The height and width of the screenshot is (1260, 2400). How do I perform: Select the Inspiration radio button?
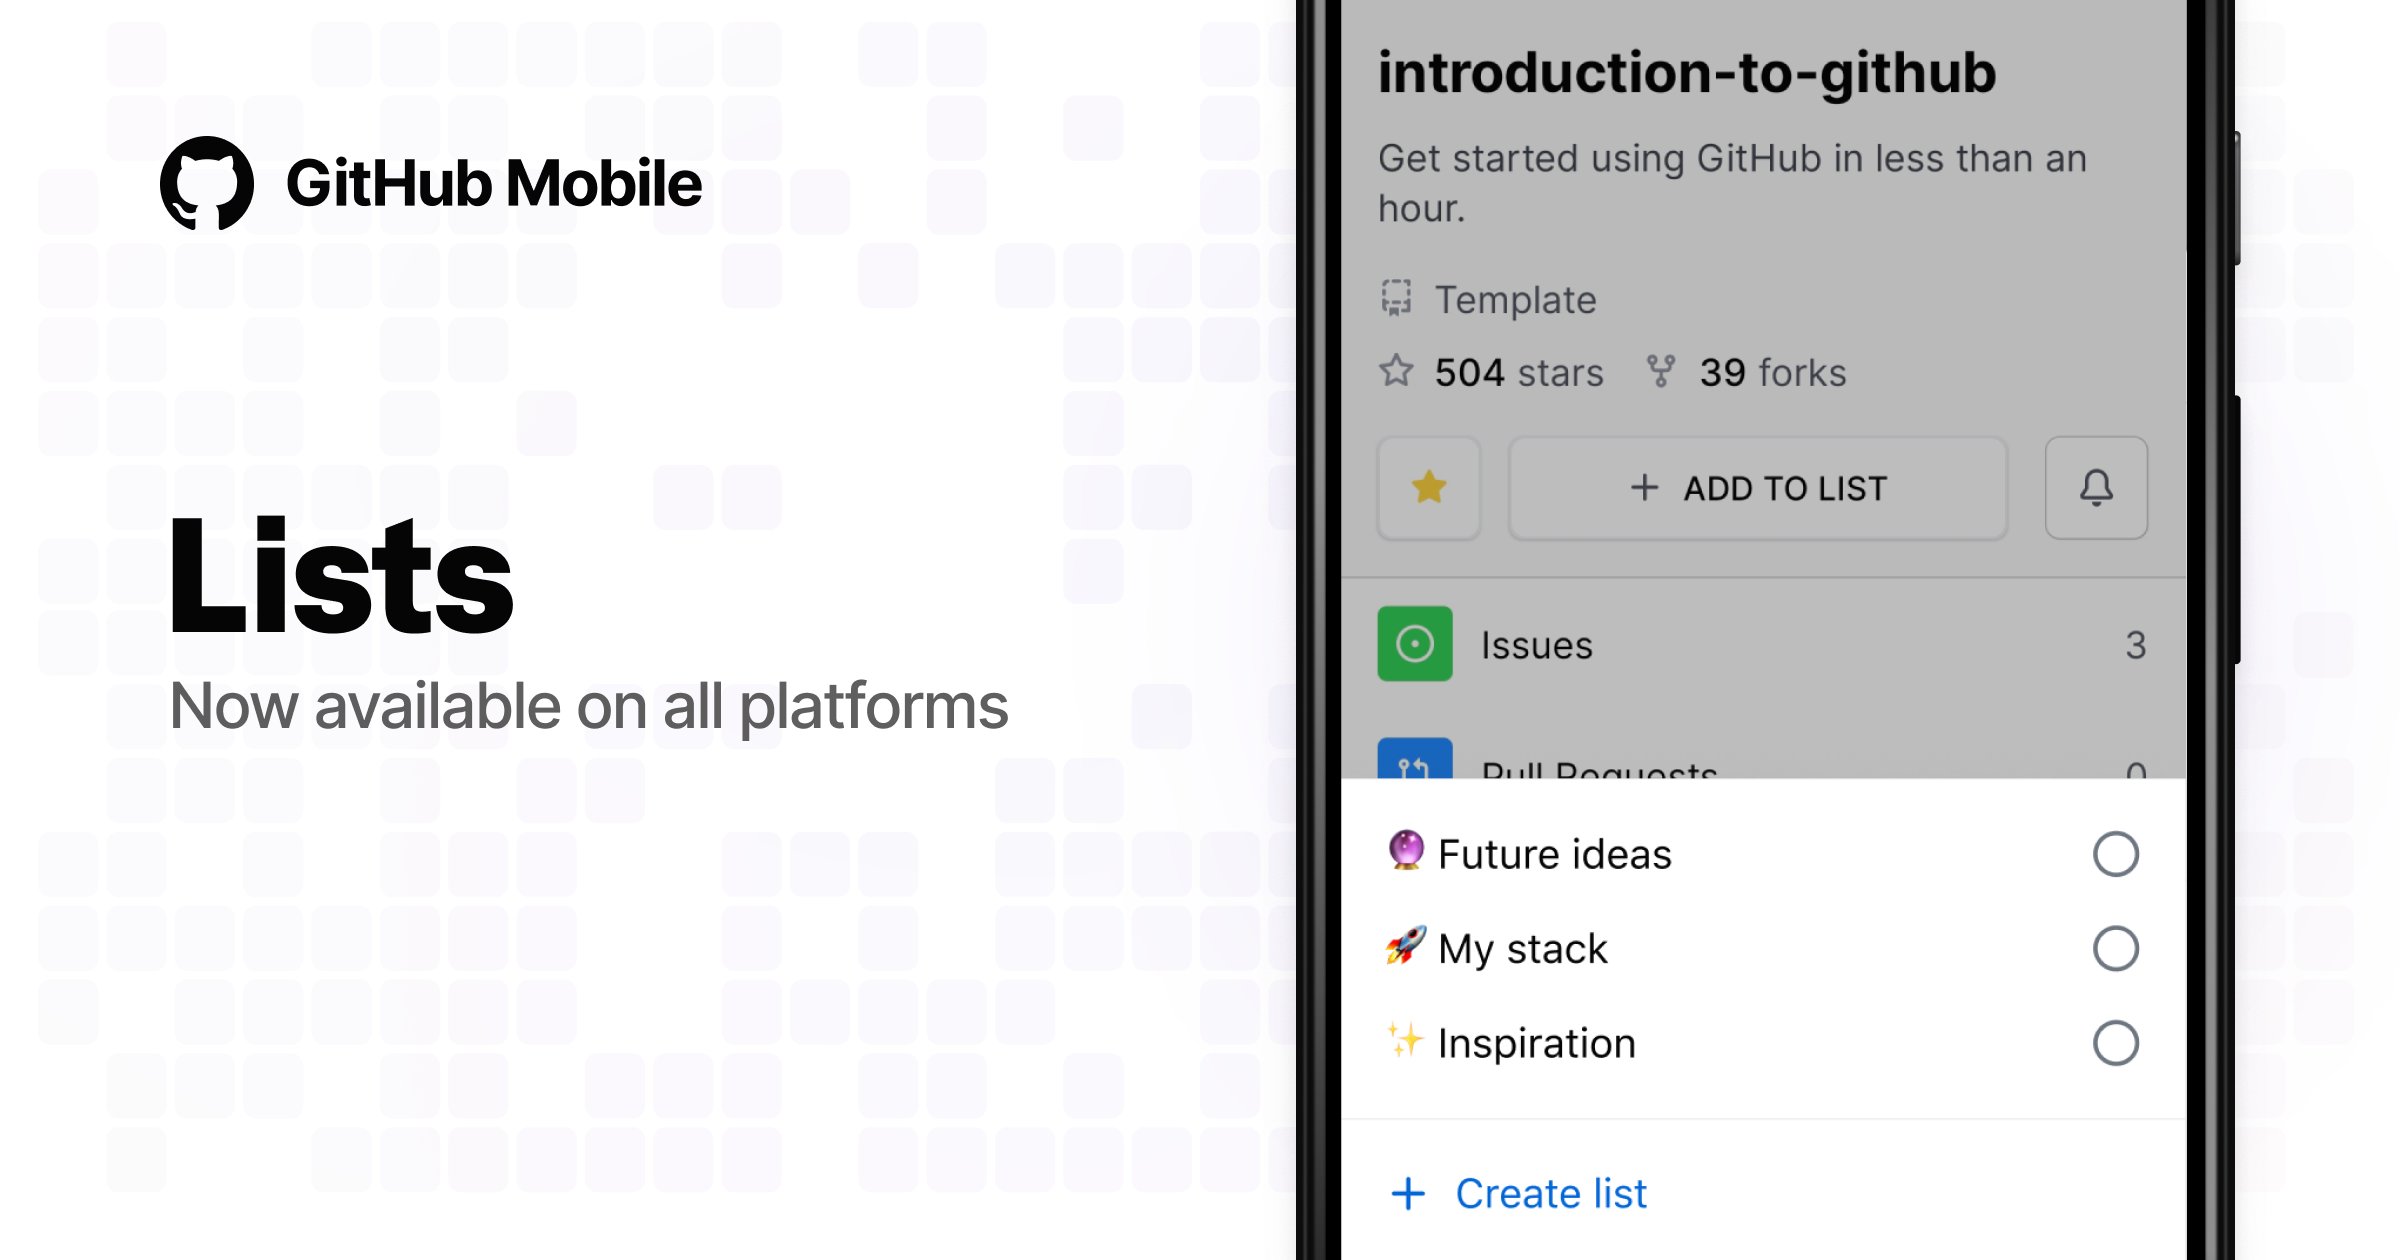(2115, 1043)
